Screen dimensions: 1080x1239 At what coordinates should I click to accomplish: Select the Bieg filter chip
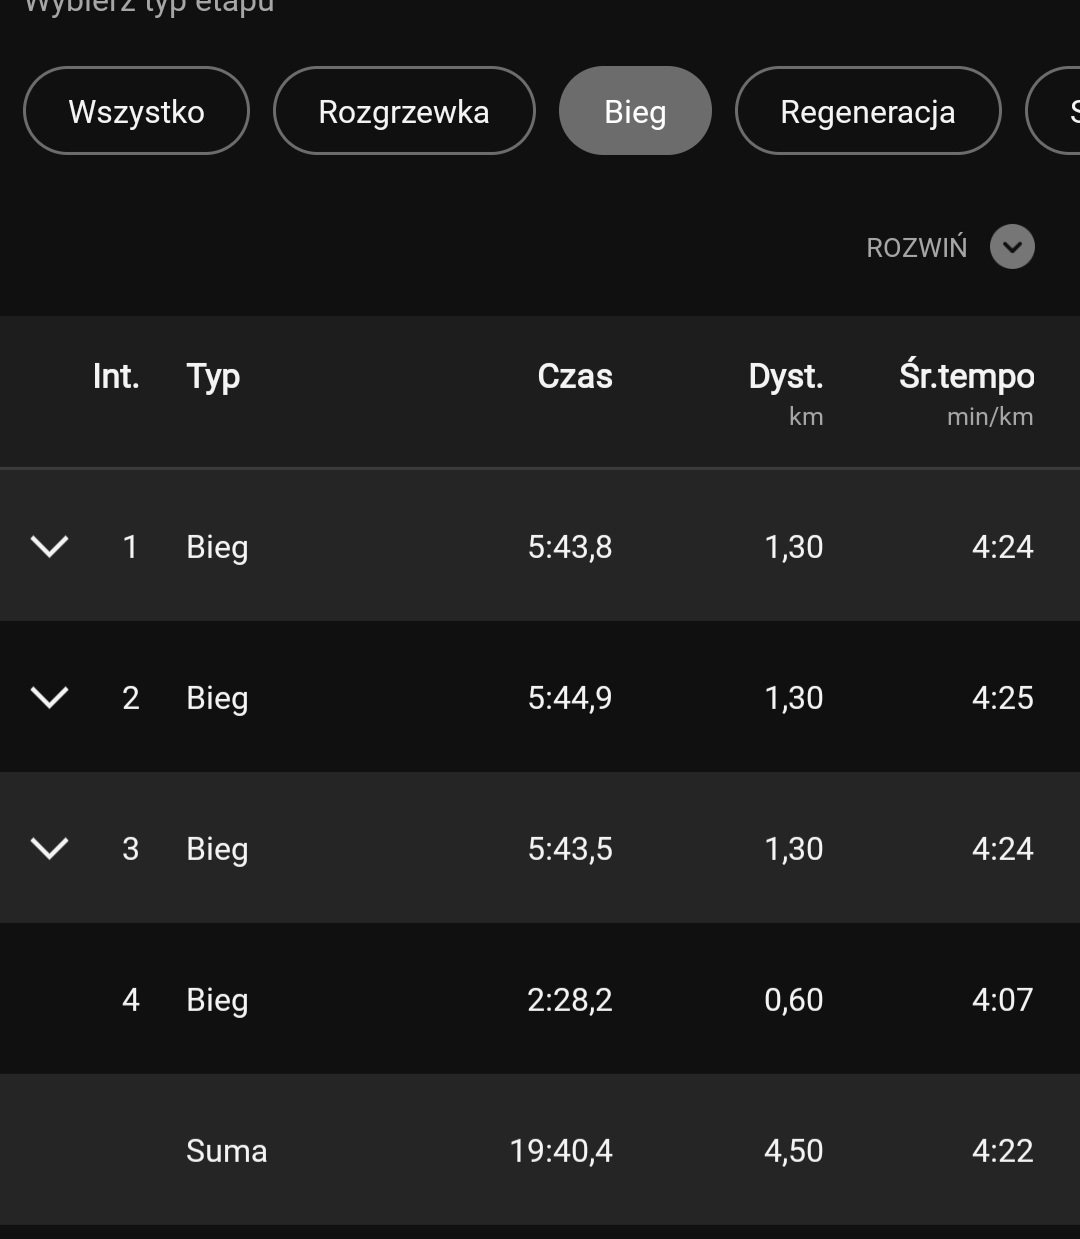click(x=635, y=111)
